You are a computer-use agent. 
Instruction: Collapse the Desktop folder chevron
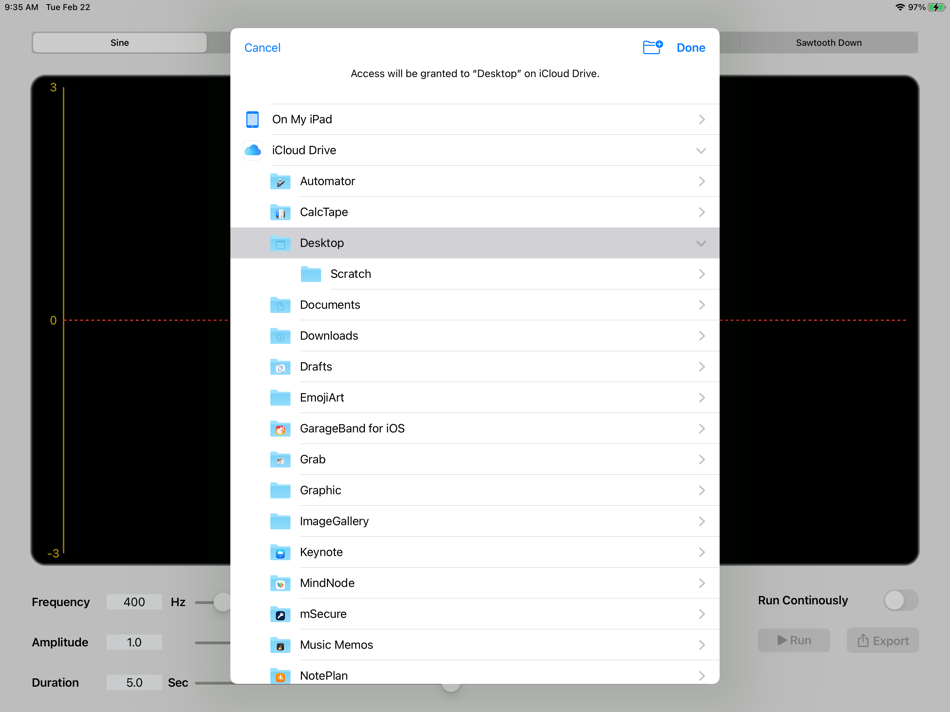[x=701, y=243]
